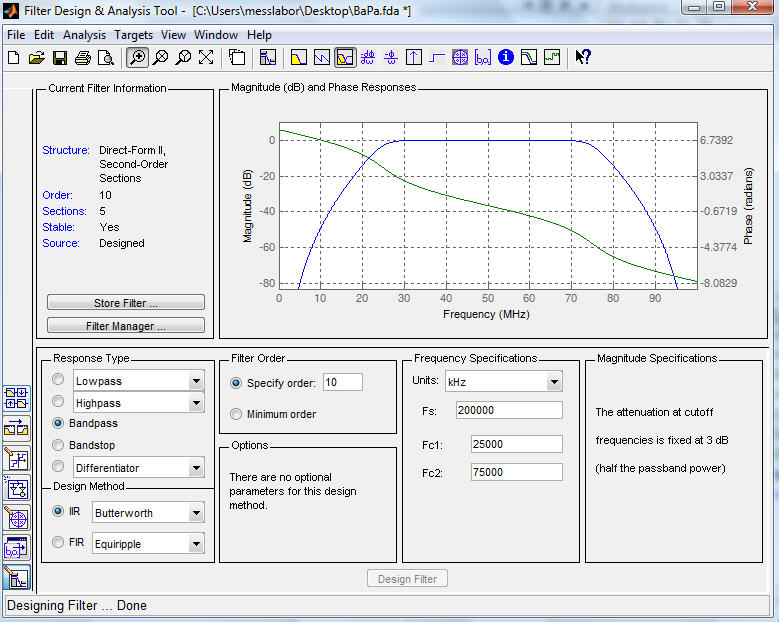Click the Print toolbar icon
The image size is (779, 622).
point(83,57)
